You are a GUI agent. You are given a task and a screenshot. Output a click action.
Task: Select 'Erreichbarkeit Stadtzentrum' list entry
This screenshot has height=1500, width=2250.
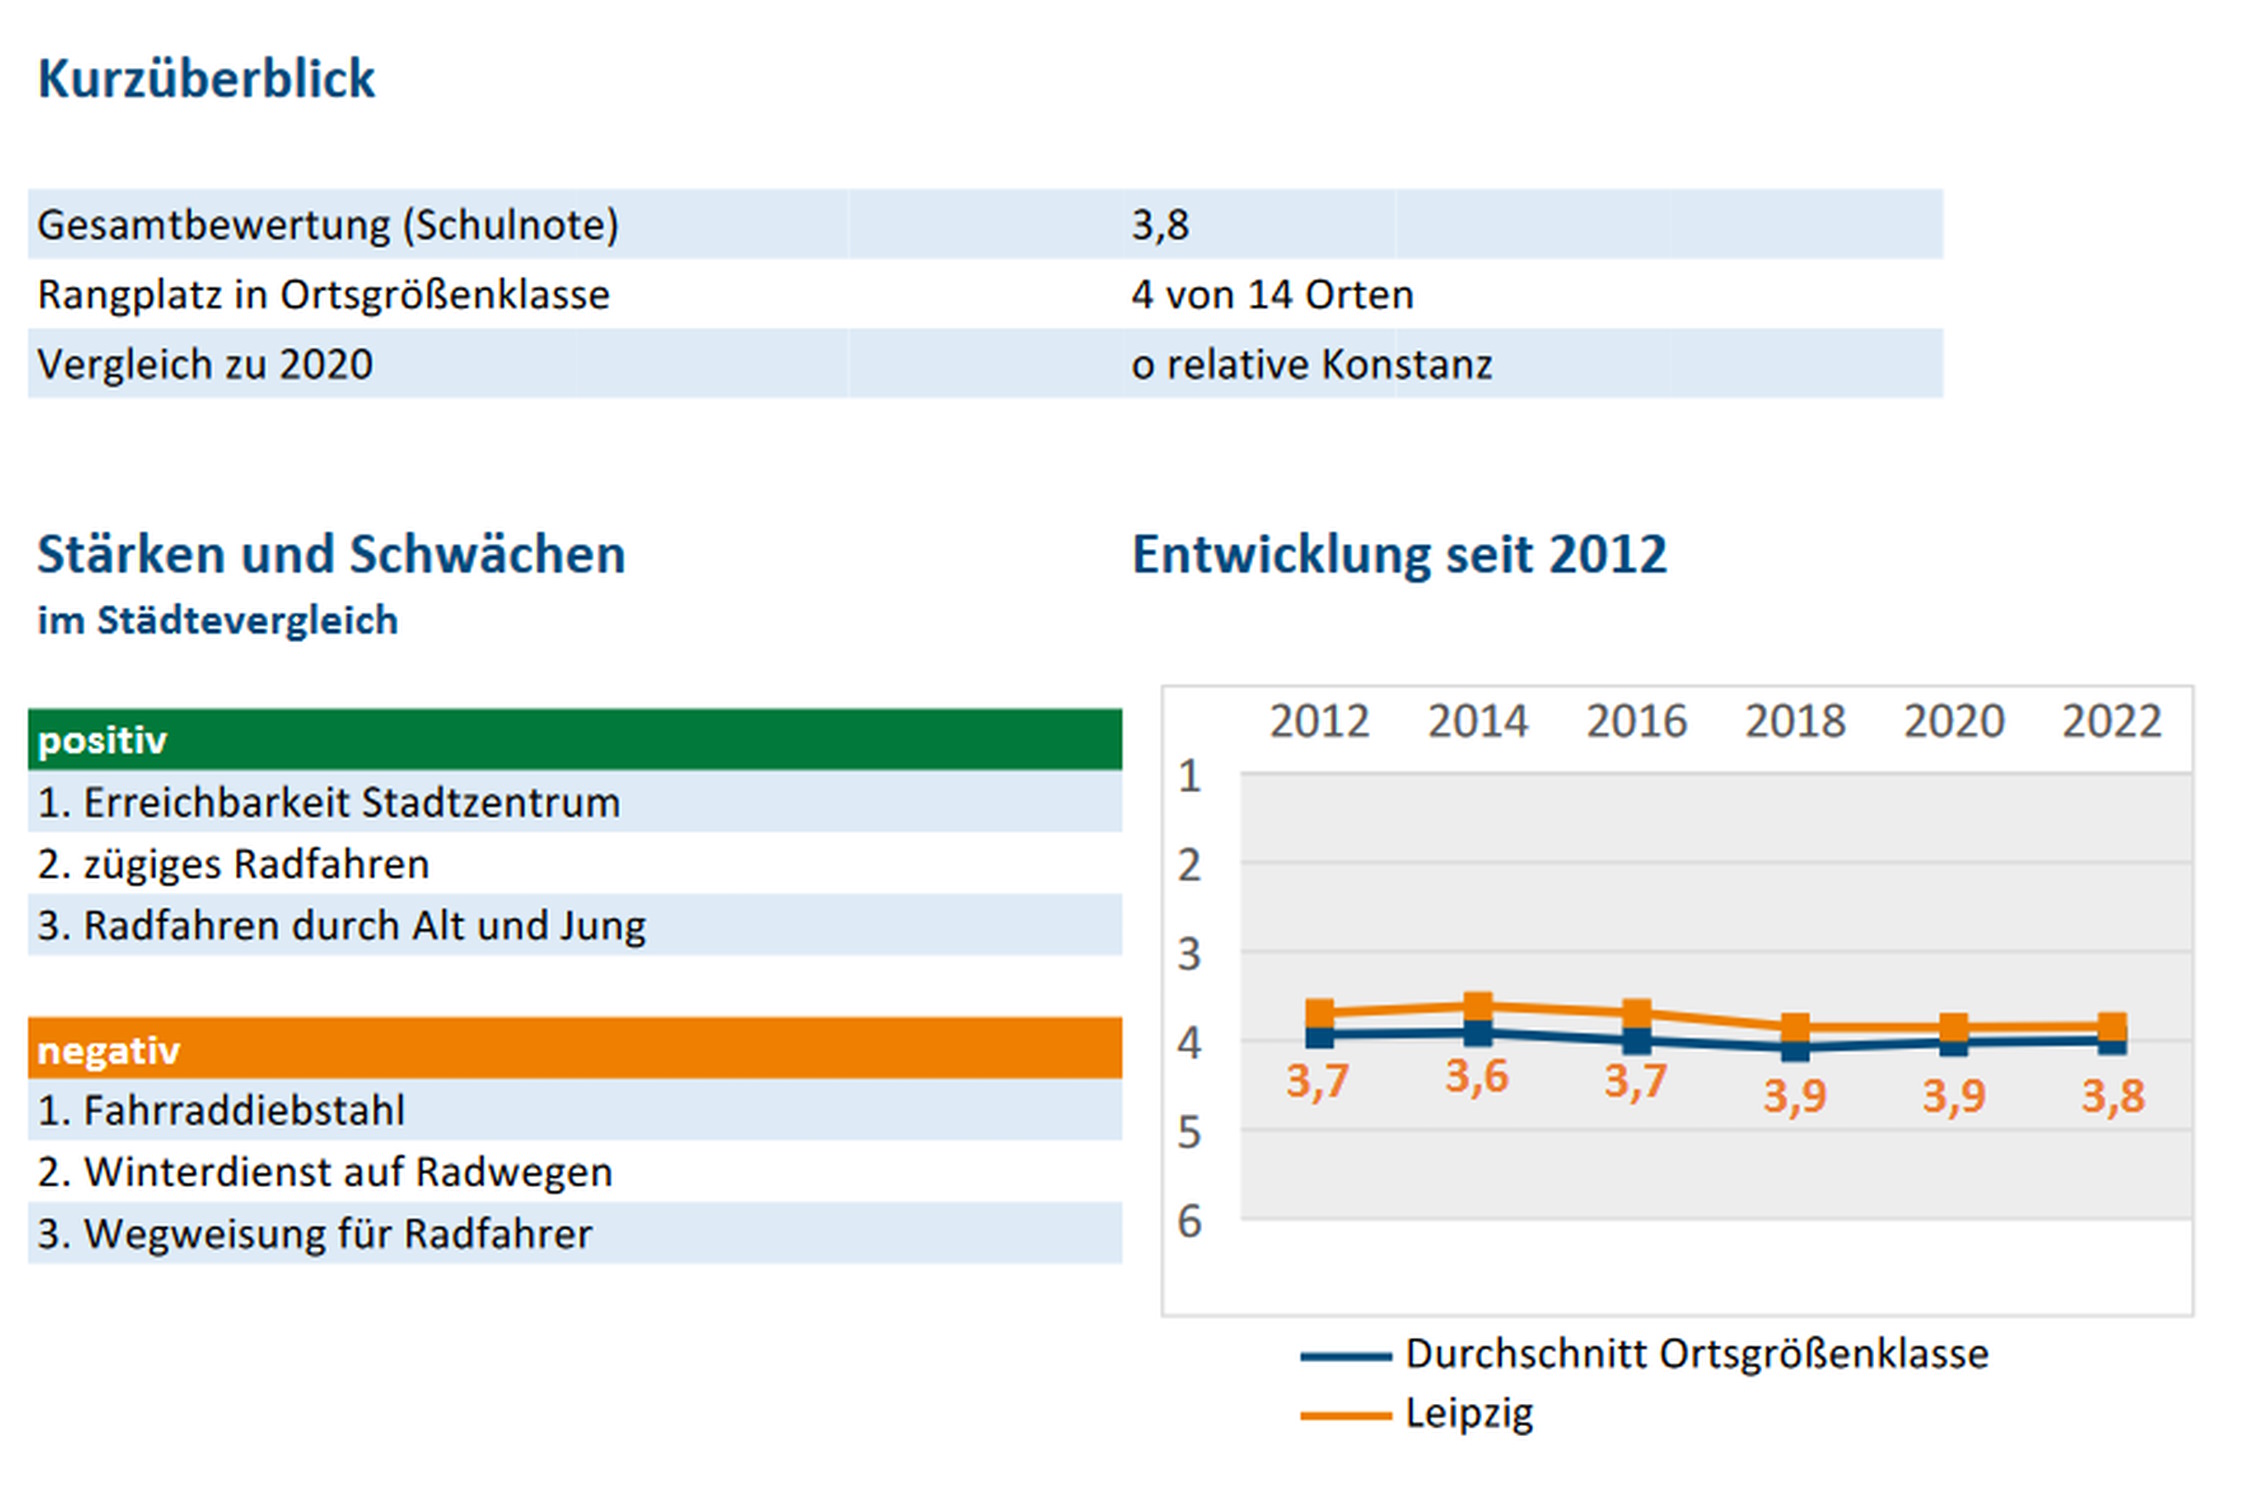(x=328, y=803)
